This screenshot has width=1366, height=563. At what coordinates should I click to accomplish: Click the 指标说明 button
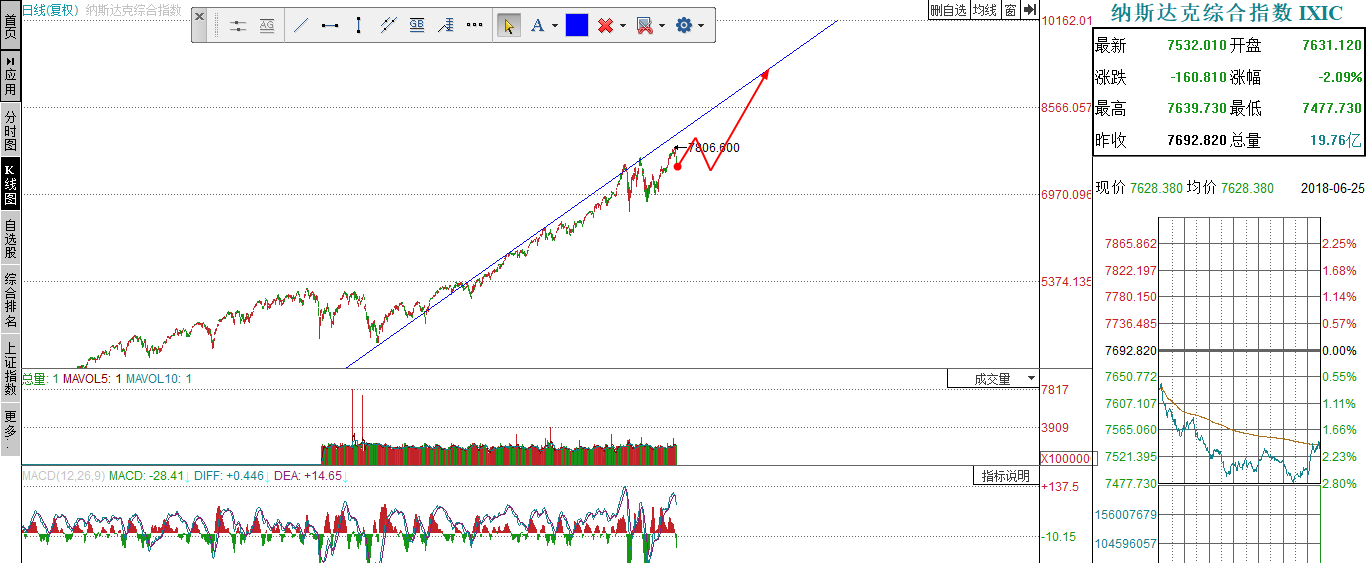pyautogui.click(x=1005, y=476)
